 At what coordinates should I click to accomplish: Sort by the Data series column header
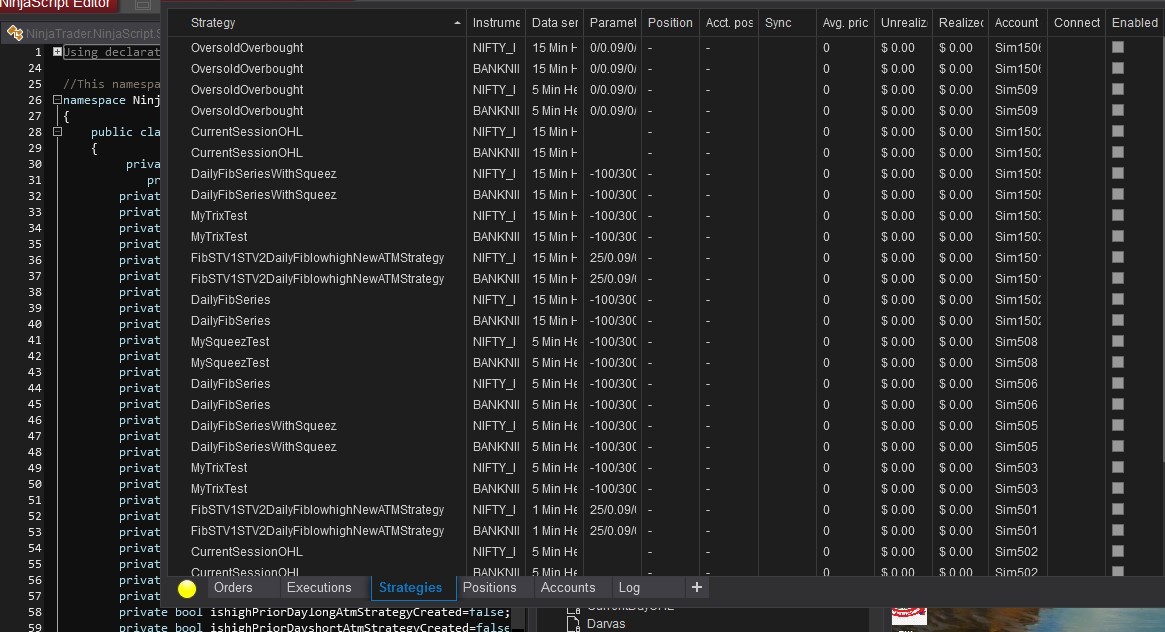(554, 23)
